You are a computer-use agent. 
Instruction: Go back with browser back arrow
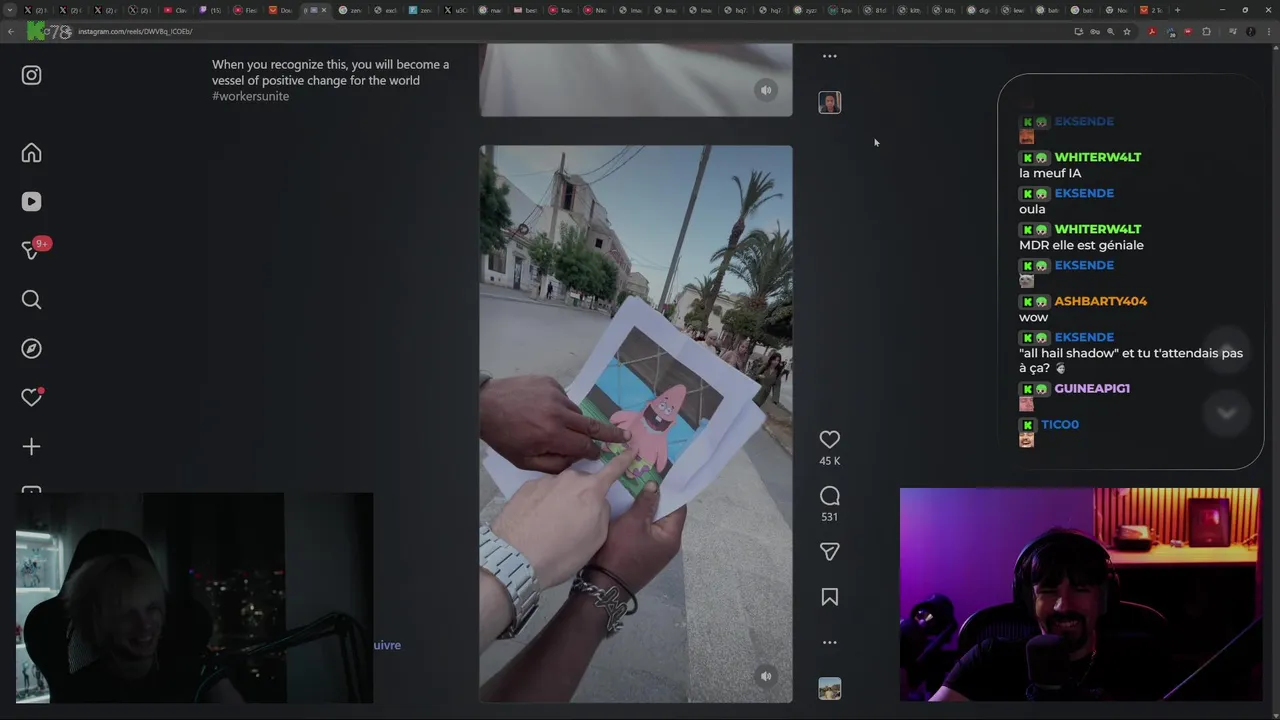(x=11, y=31)
